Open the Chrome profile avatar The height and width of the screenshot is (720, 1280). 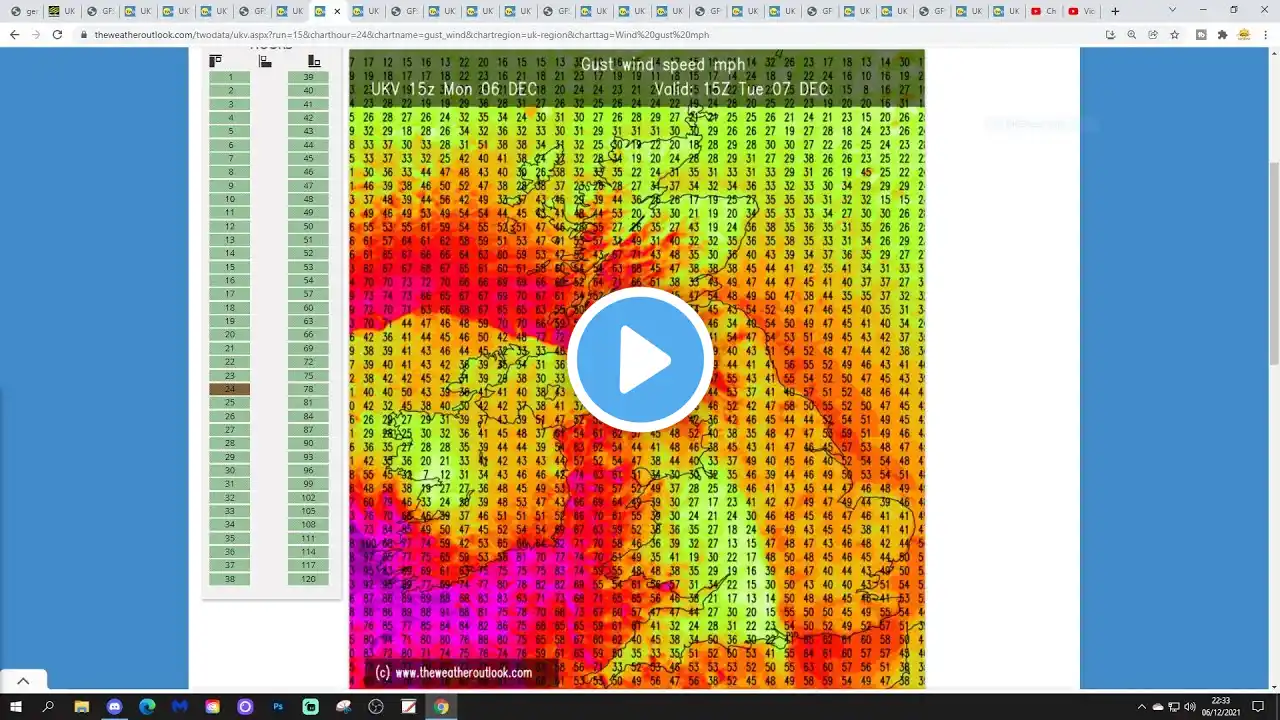point(1244,34)
